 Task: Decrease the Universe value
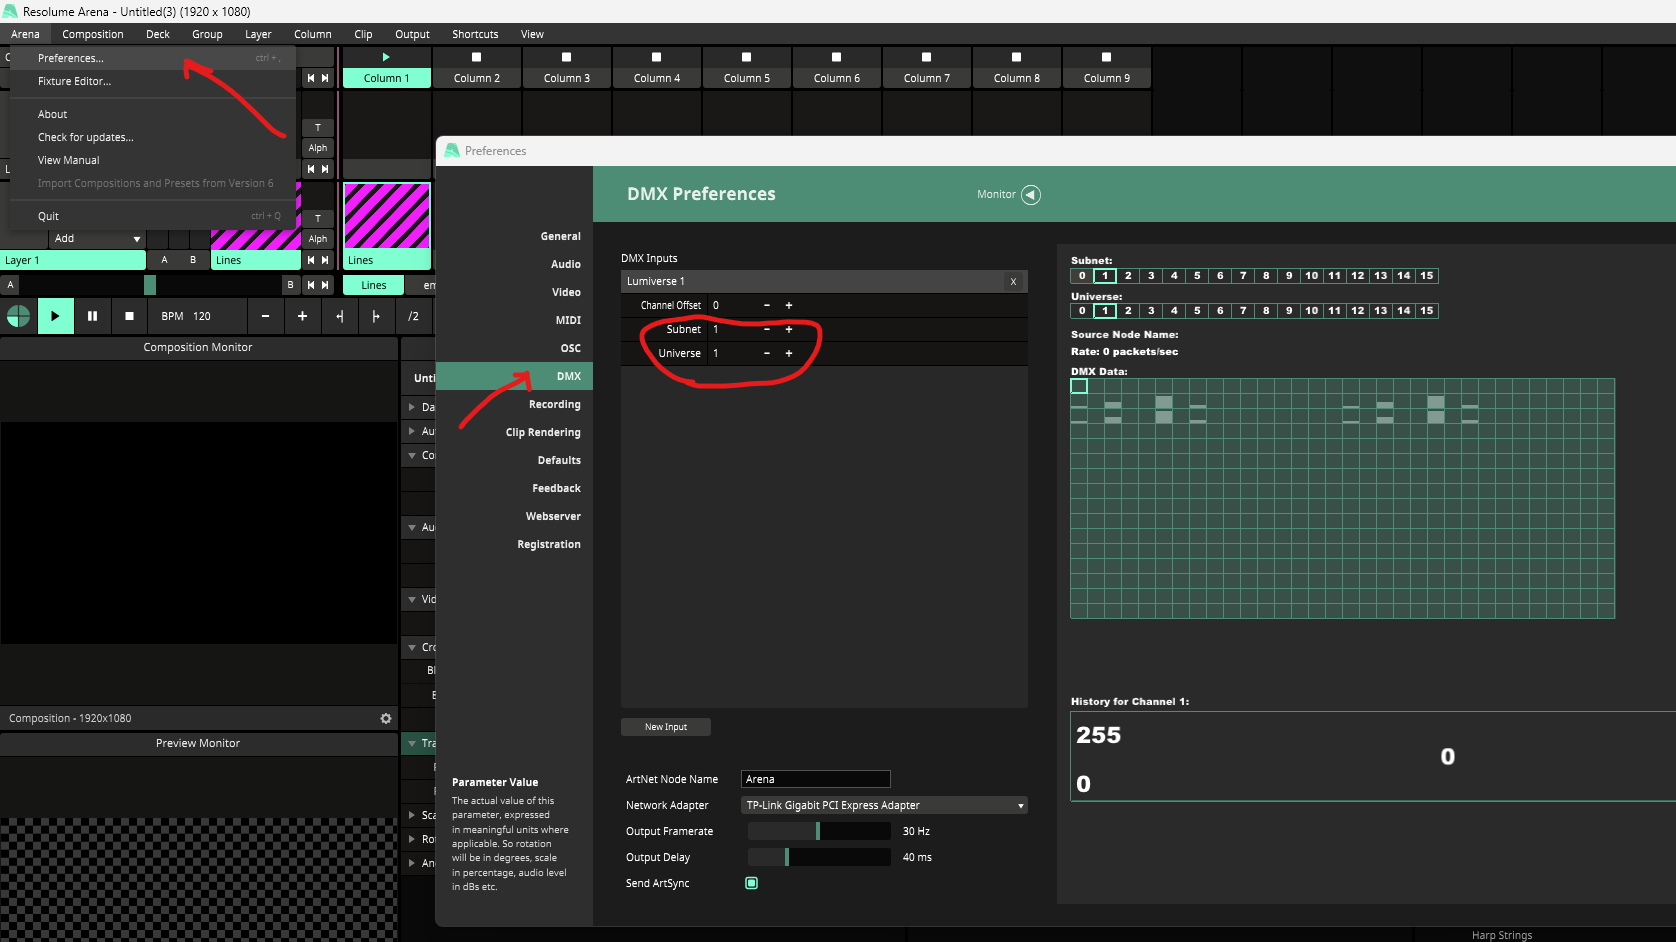[767, 353]
